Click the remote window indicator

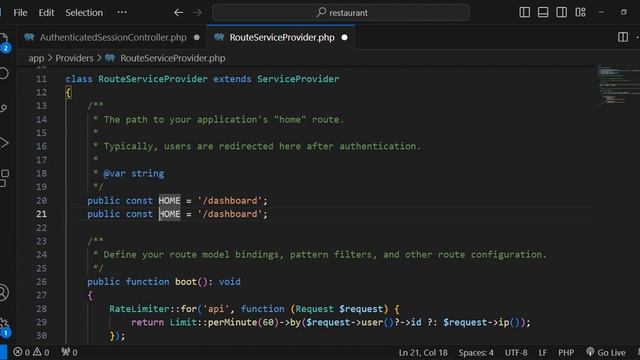click(x=3, y=353)
